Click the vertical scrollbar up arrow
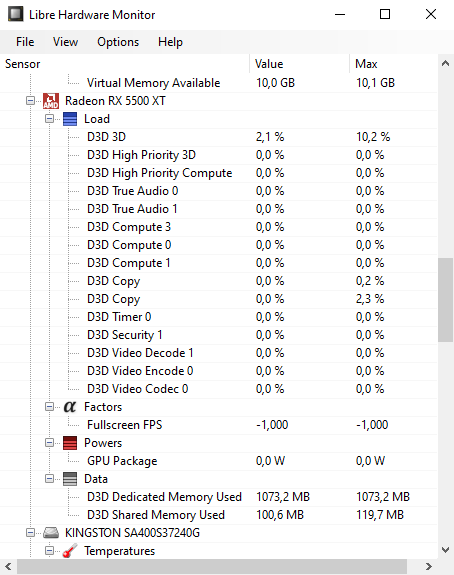The height and width of the screenshot is (575, 454). (446, 63)
